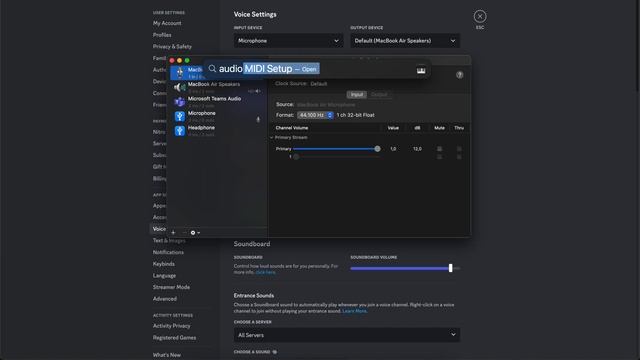Screen dimensions: 640x360
Task: Adjust the Primary channel volume slider
Action: click(x=378, y=149)
